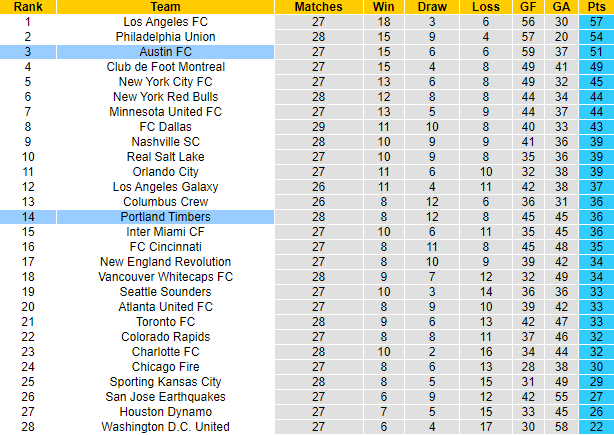Select the Draw column header
Image resolution: width=614 pixels, height=435 pixels.
[x=433, y=6]
